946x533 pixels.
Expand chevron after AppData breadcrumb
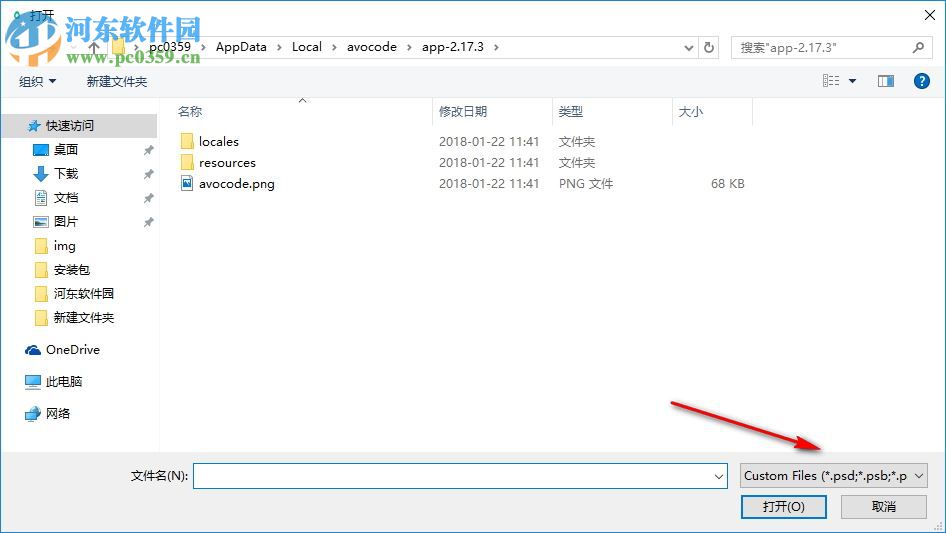coord(279,48)
